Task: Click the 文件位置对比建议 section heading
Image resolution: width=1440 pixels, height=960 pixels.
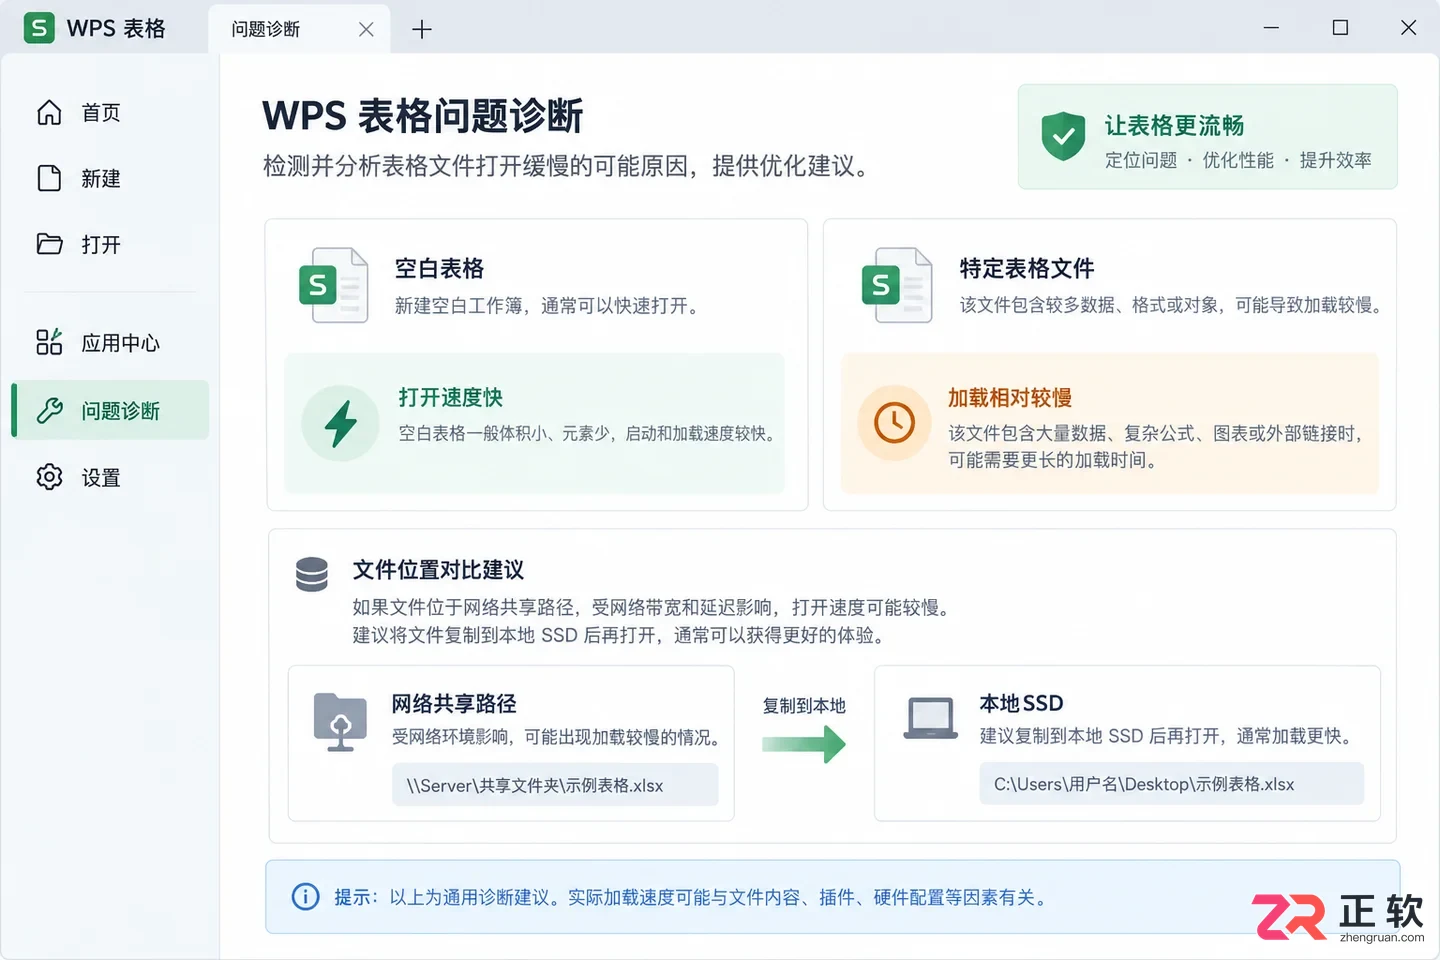Action: (x=438, y=570)
